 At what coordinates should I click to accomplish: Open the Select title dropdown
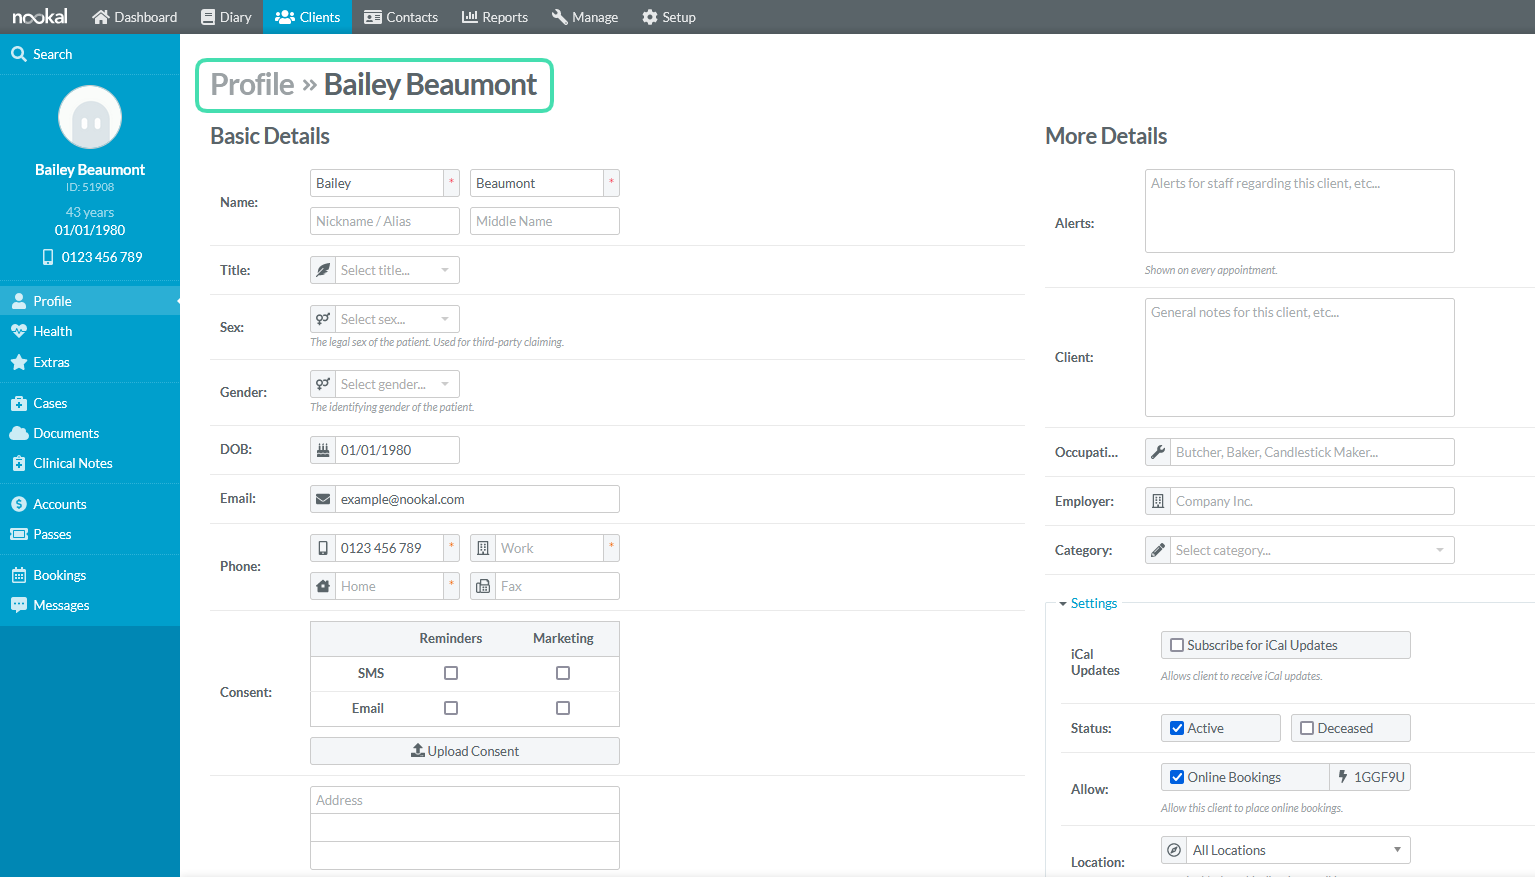(384, 269)
